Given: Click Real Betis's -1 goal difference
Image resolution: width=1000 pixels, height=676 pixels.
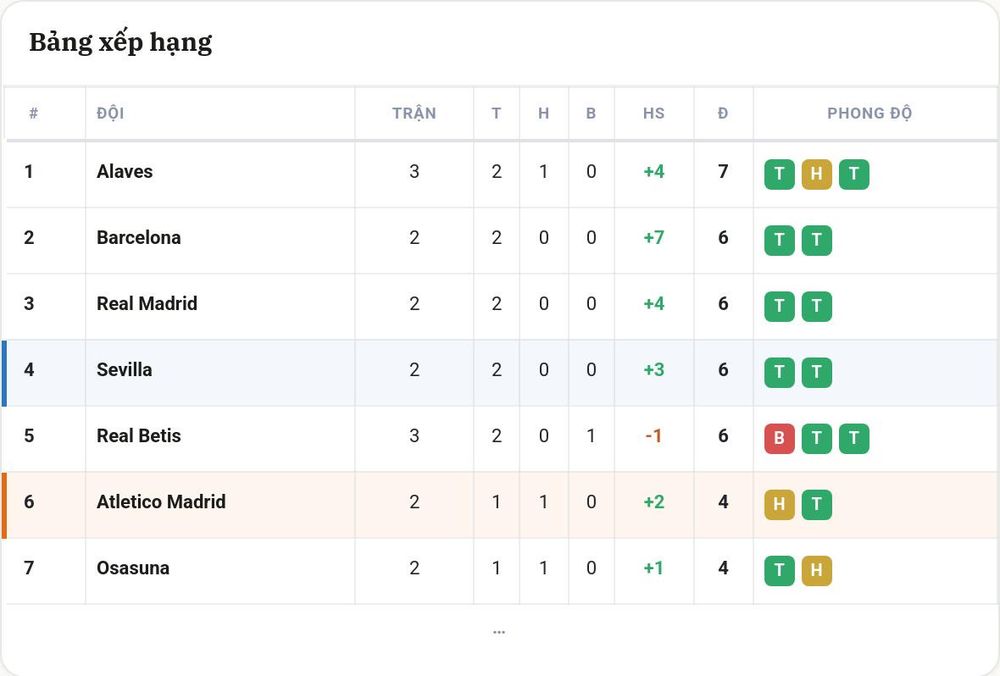Looking at the screenshot, I should click(x=654, y=436).
